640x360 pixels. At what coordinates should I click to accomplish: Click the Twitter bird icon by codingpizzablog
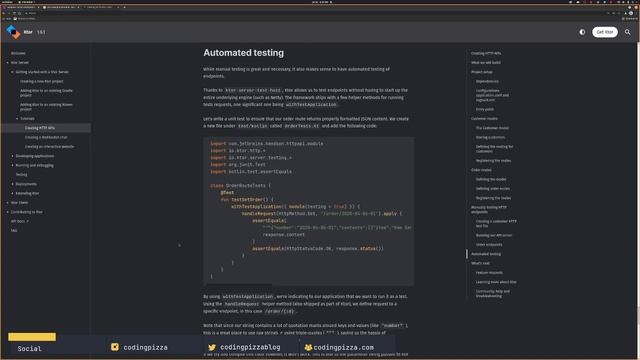click(211, 347)
